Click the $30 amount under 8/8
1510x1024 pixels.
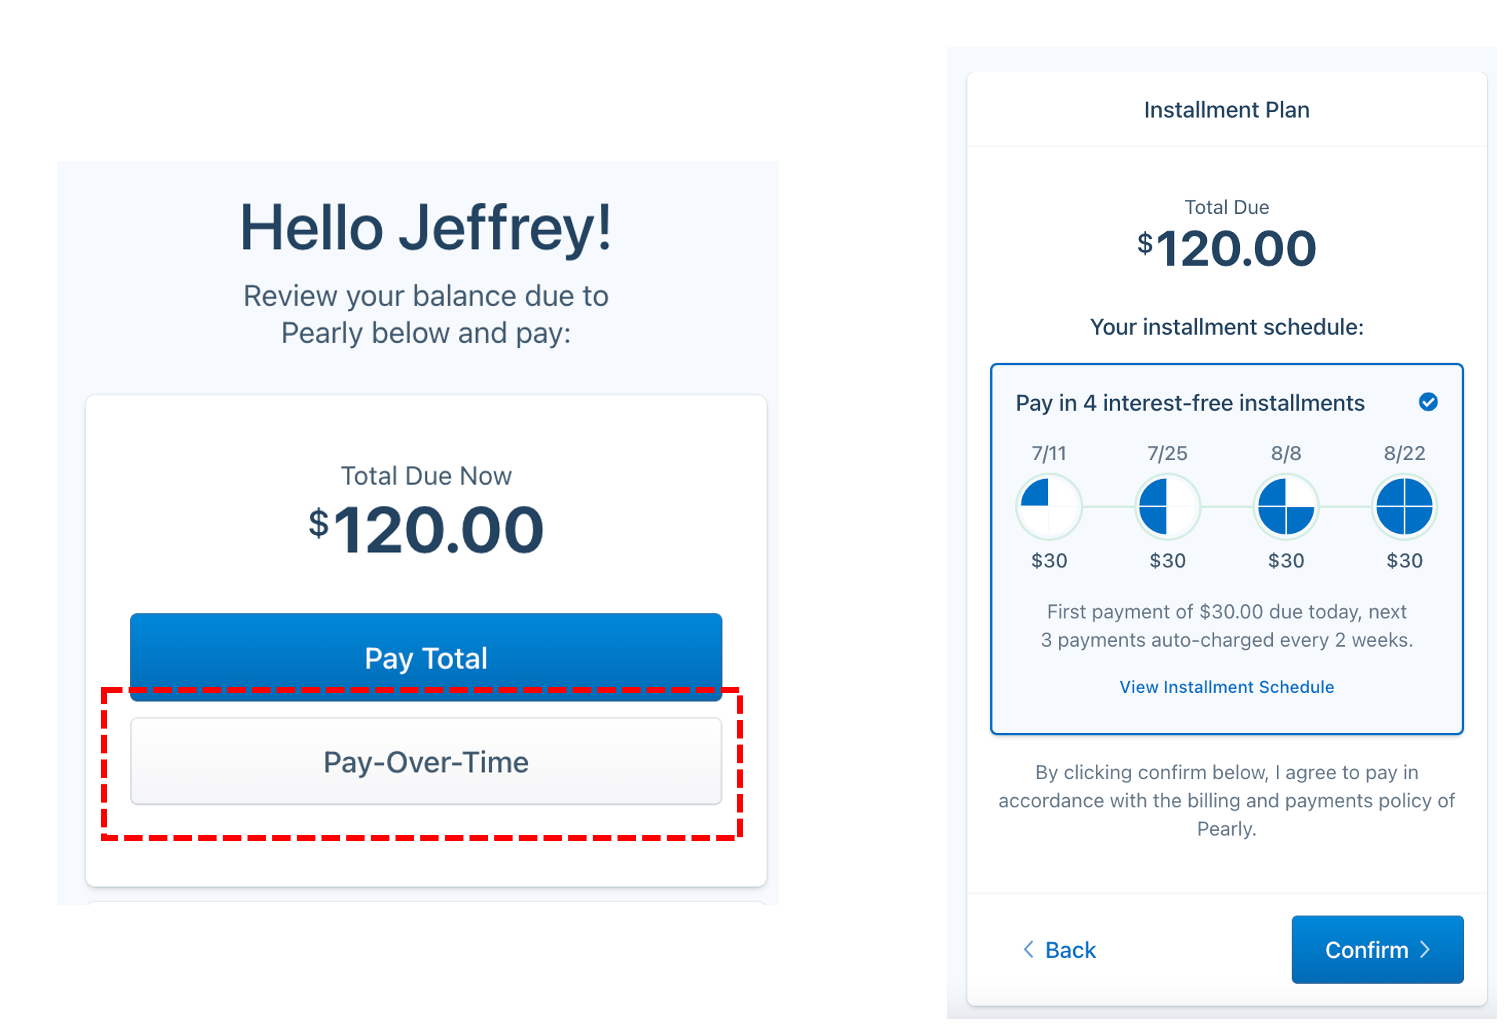(1286, 561)
